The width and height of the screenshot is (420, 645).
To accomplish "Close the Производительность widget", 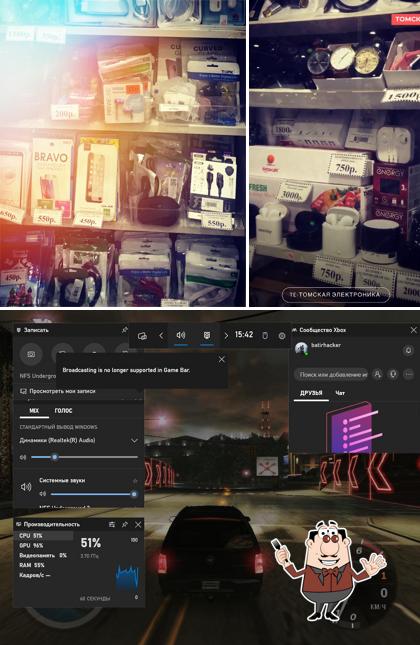I will click(138, 524).
